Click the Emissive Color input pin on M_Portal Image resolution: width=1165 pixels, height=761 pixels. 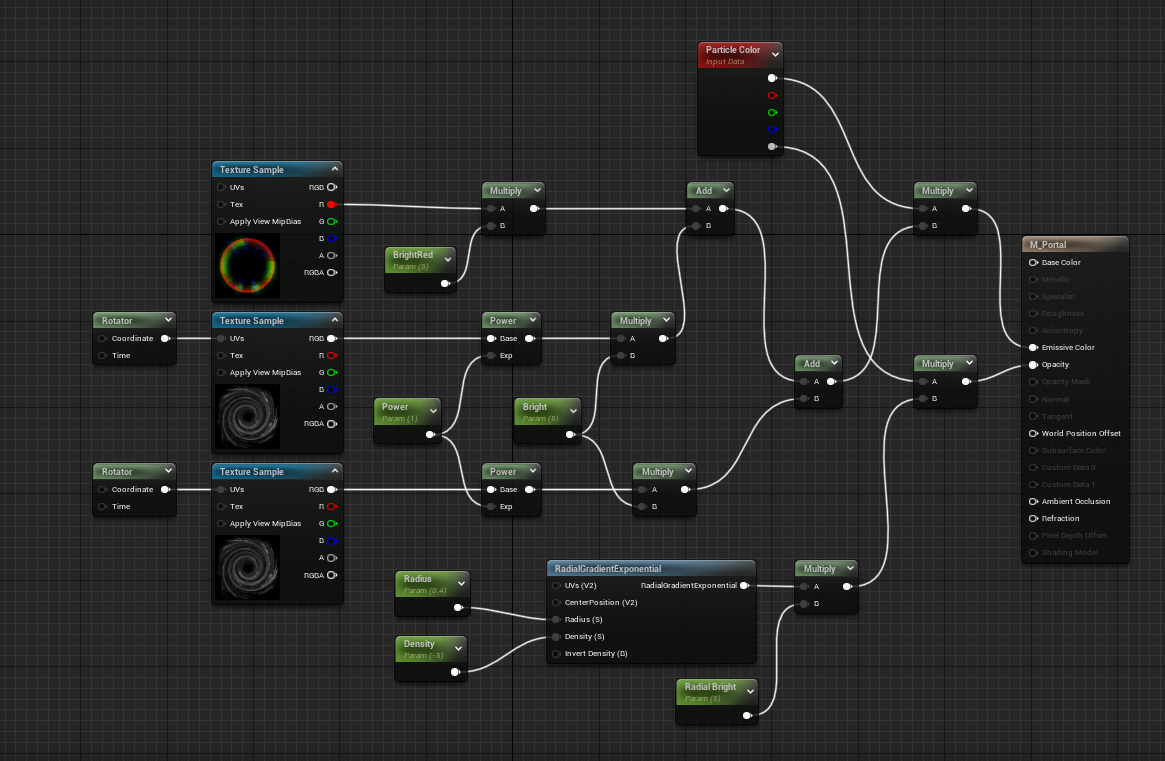coord(1033,347)
